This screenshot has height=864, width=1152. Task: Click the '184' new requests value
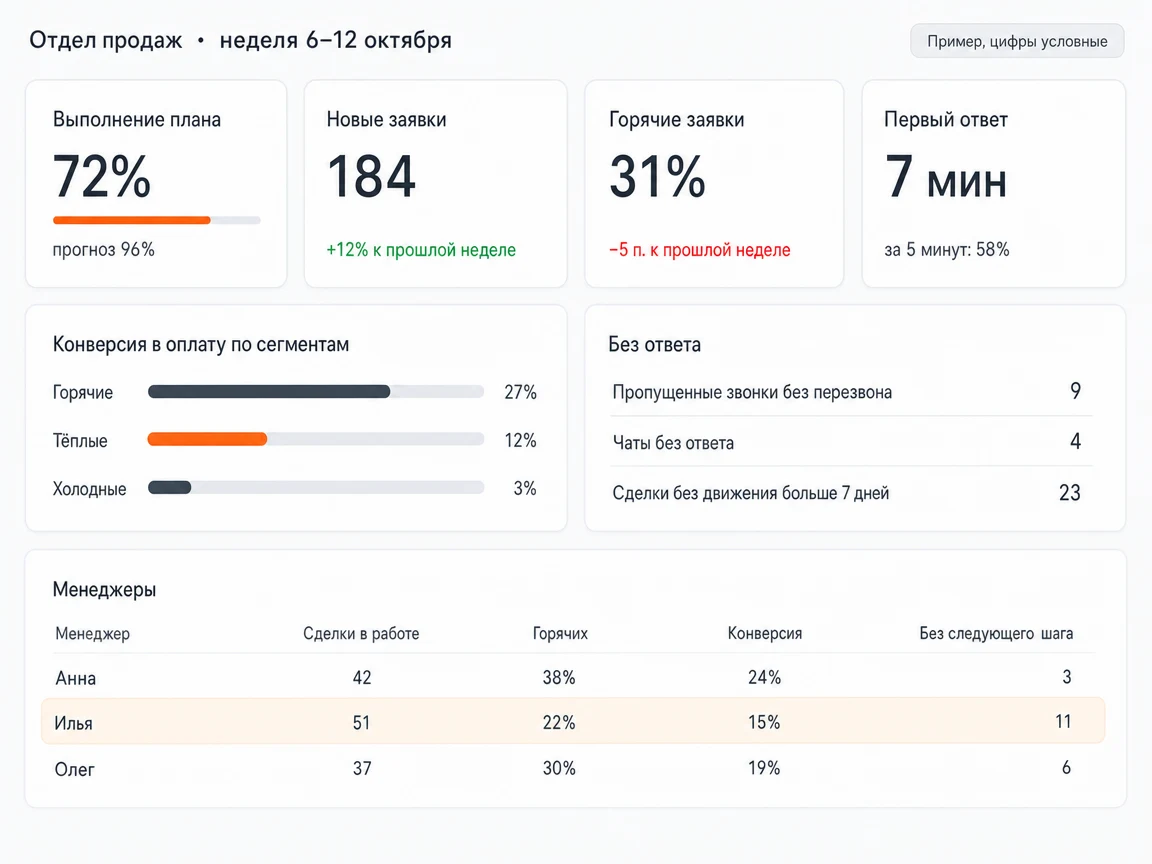coord(371,177)
